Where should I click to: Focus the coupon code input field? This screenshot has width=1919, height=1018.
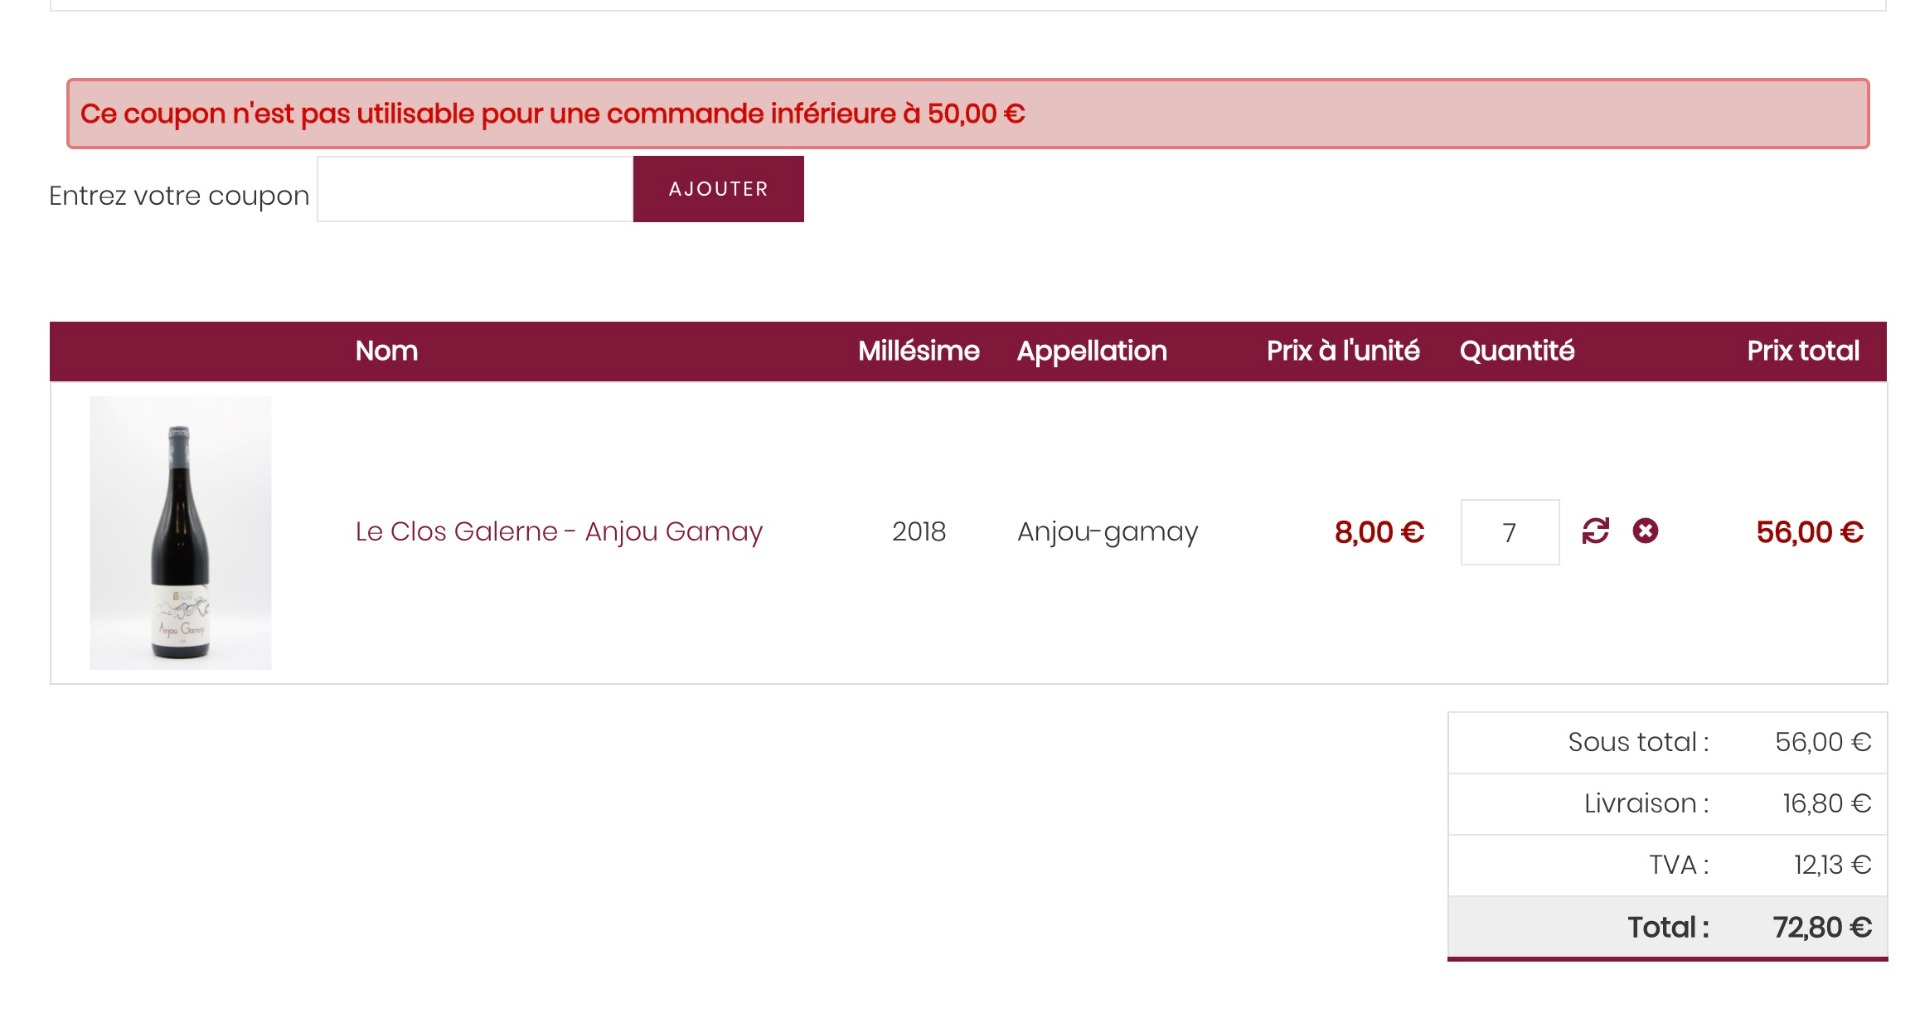point(475,189)
